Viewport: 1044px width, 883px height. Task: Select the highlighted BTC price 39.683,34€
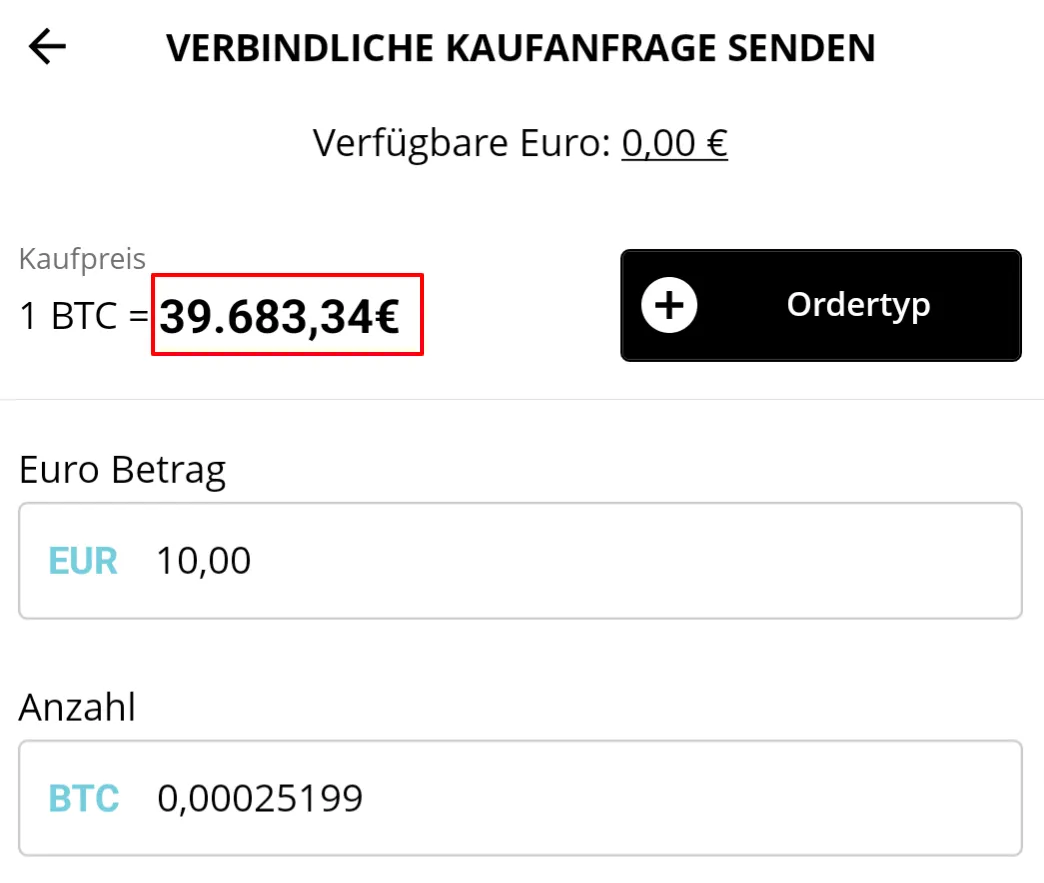click(x=287, y=315)
